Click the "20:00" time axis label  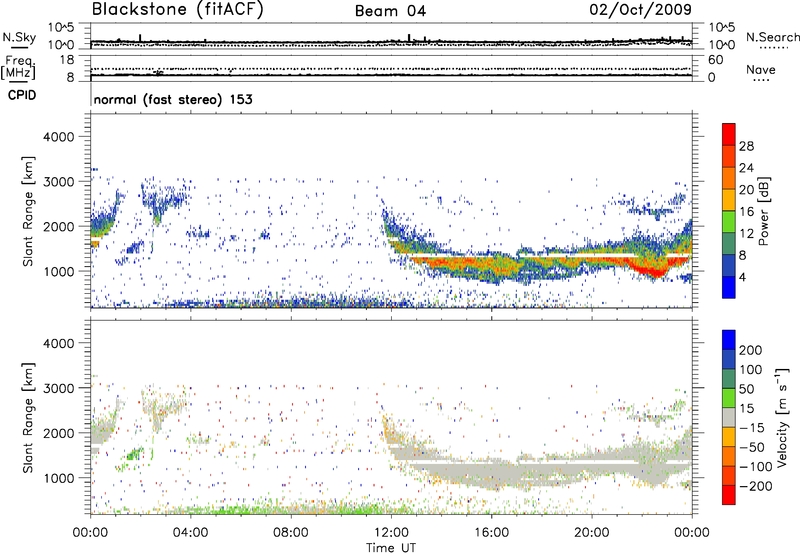[591, 533]
